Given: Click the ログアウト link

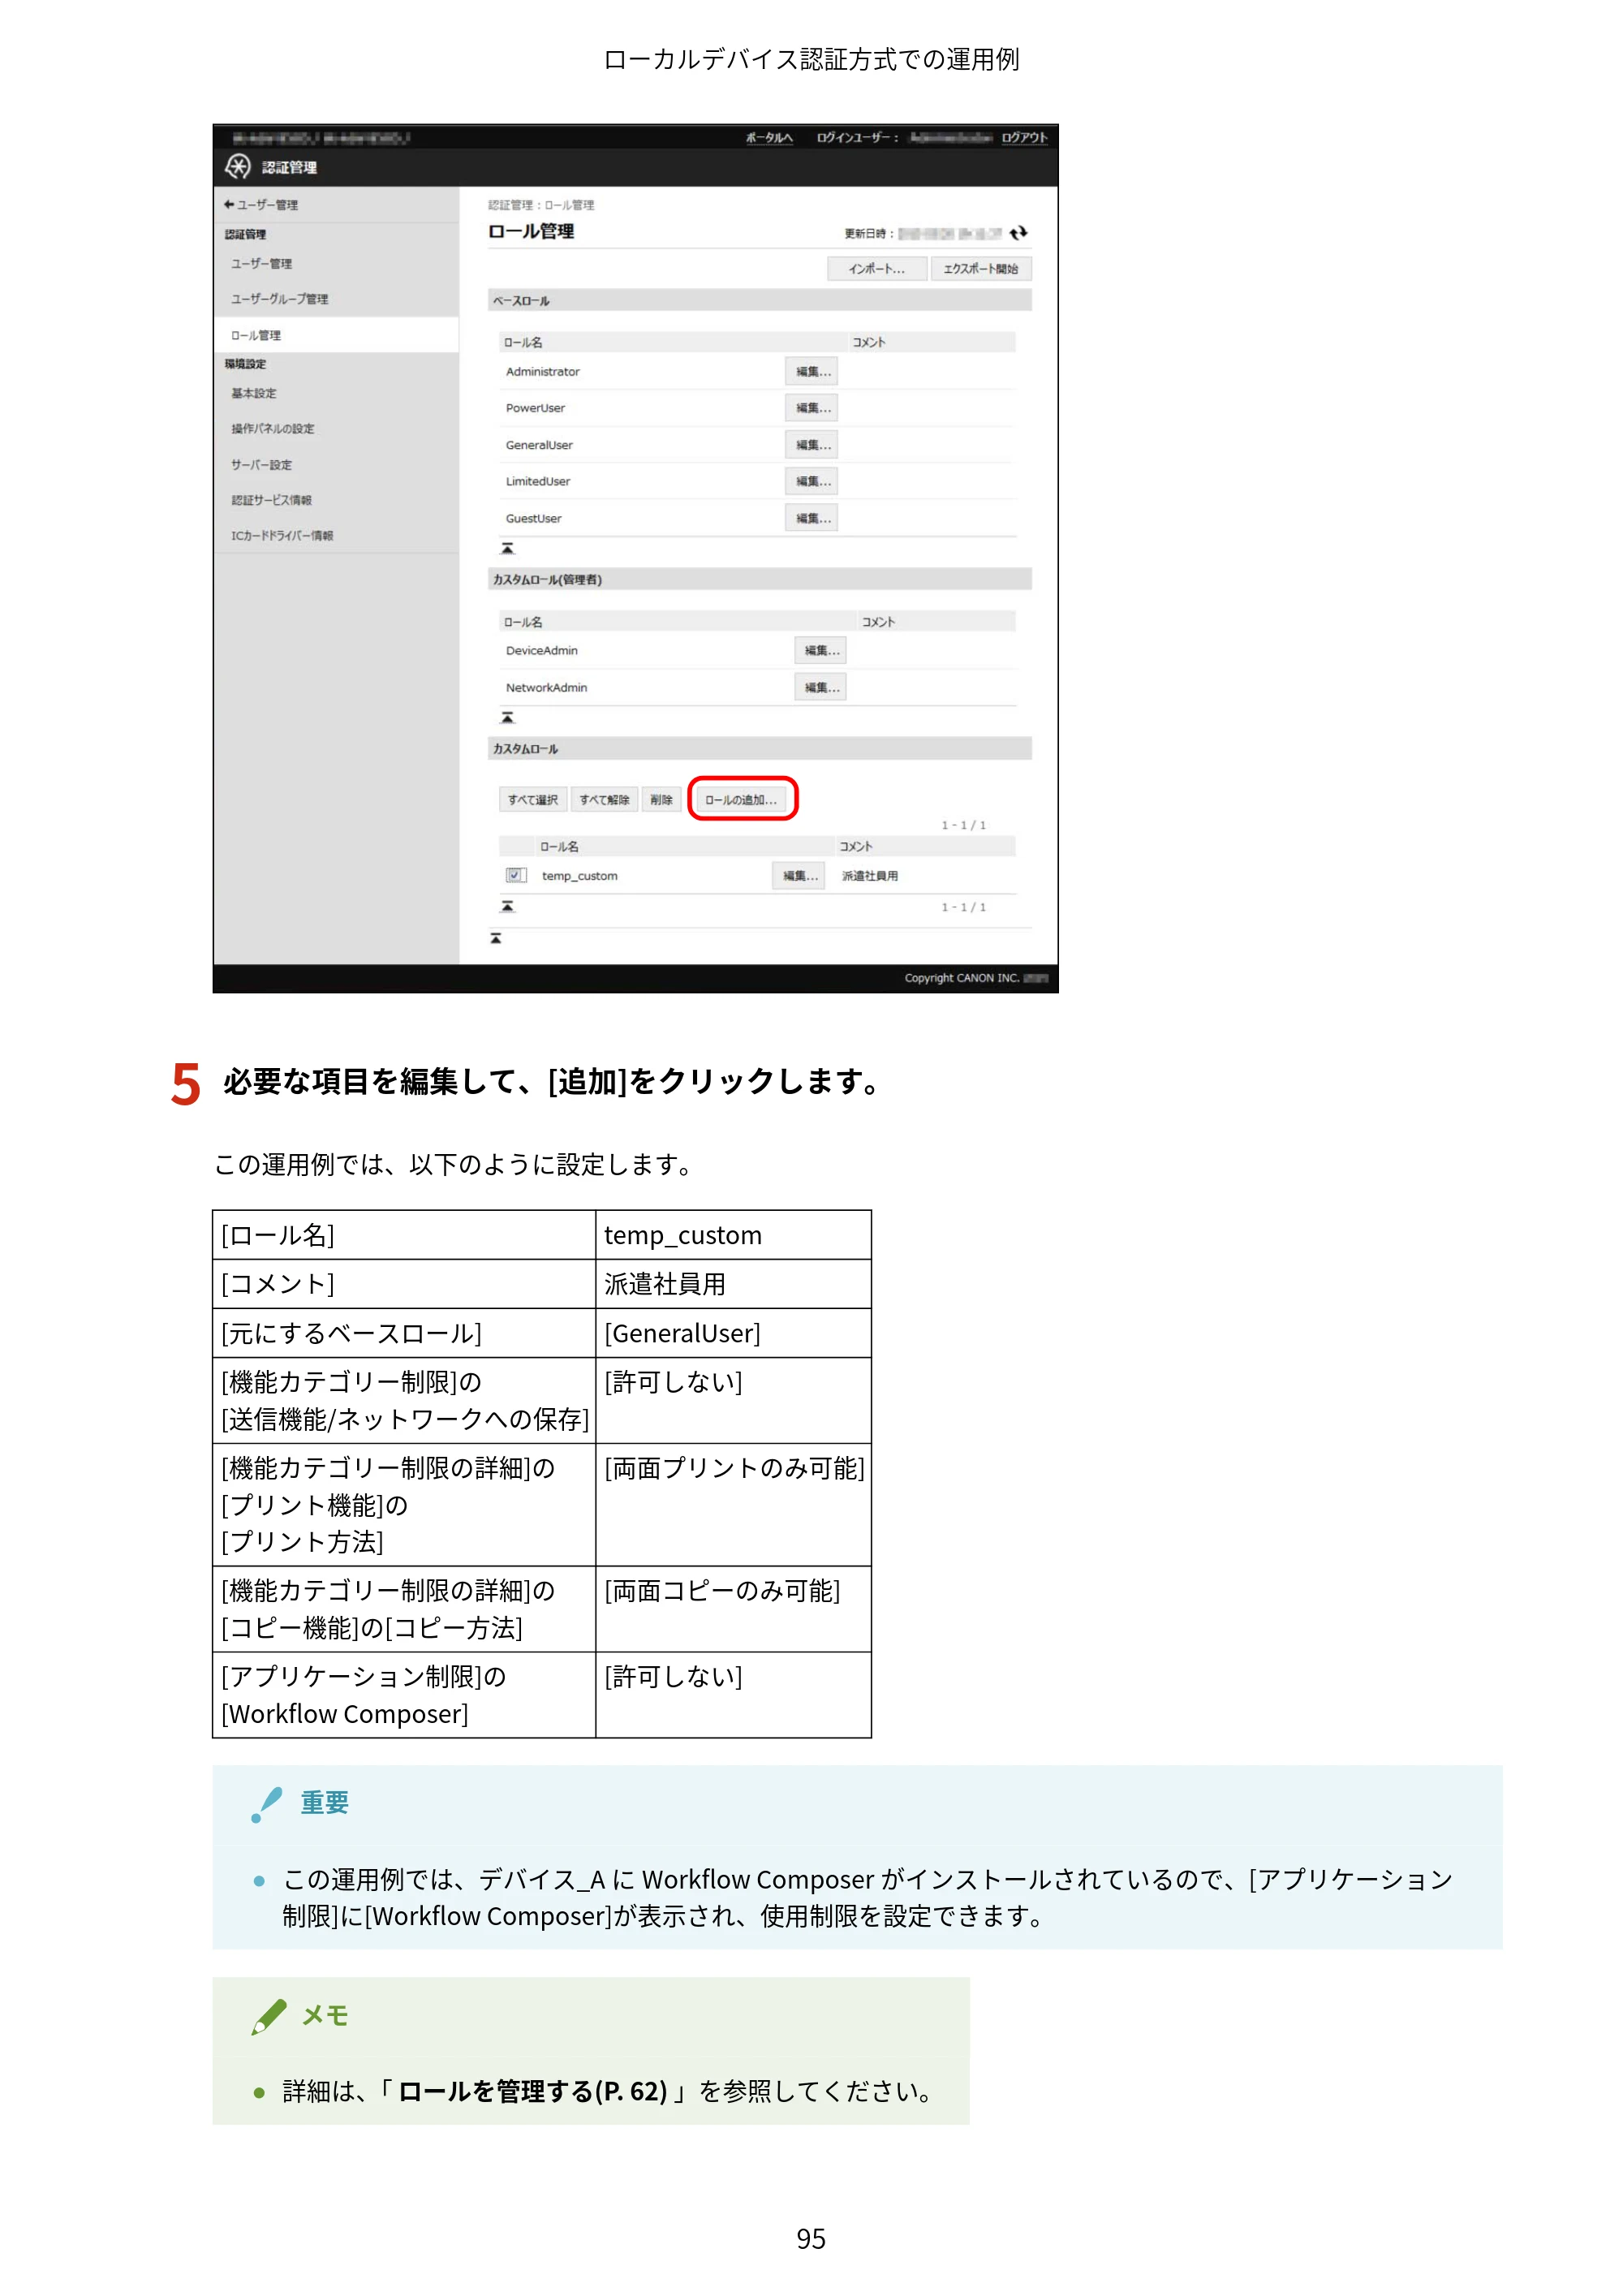Looking at the screenshot, I should tap(1025, 138).
